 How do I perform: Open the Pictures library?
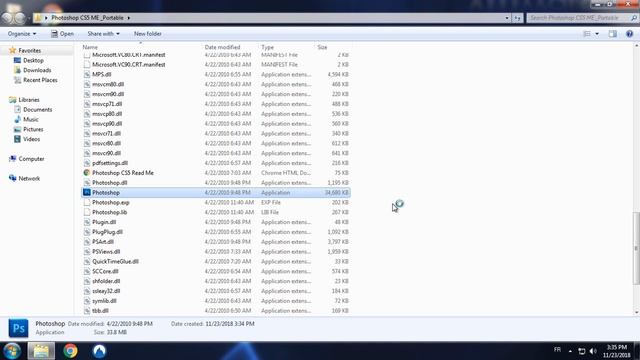point(33,129)
